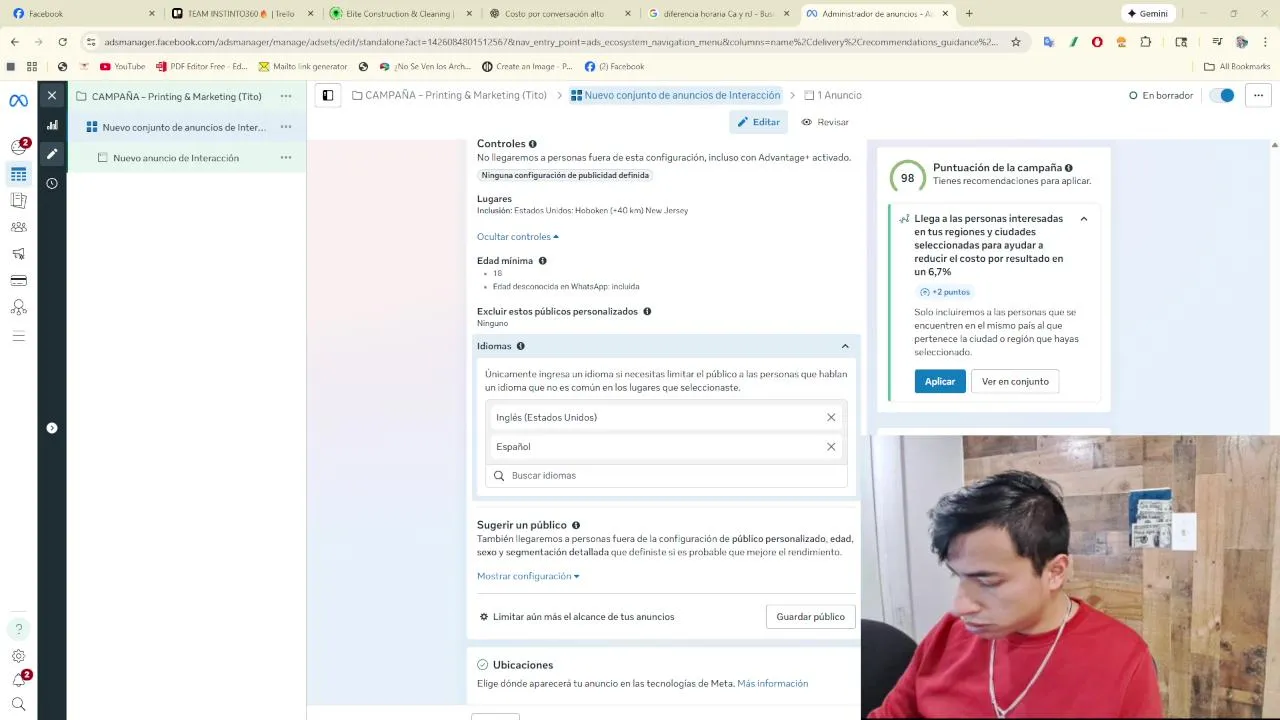The image size is (1280, 720).
Task: Toggle the side panel layout icon
Action: 327,95
